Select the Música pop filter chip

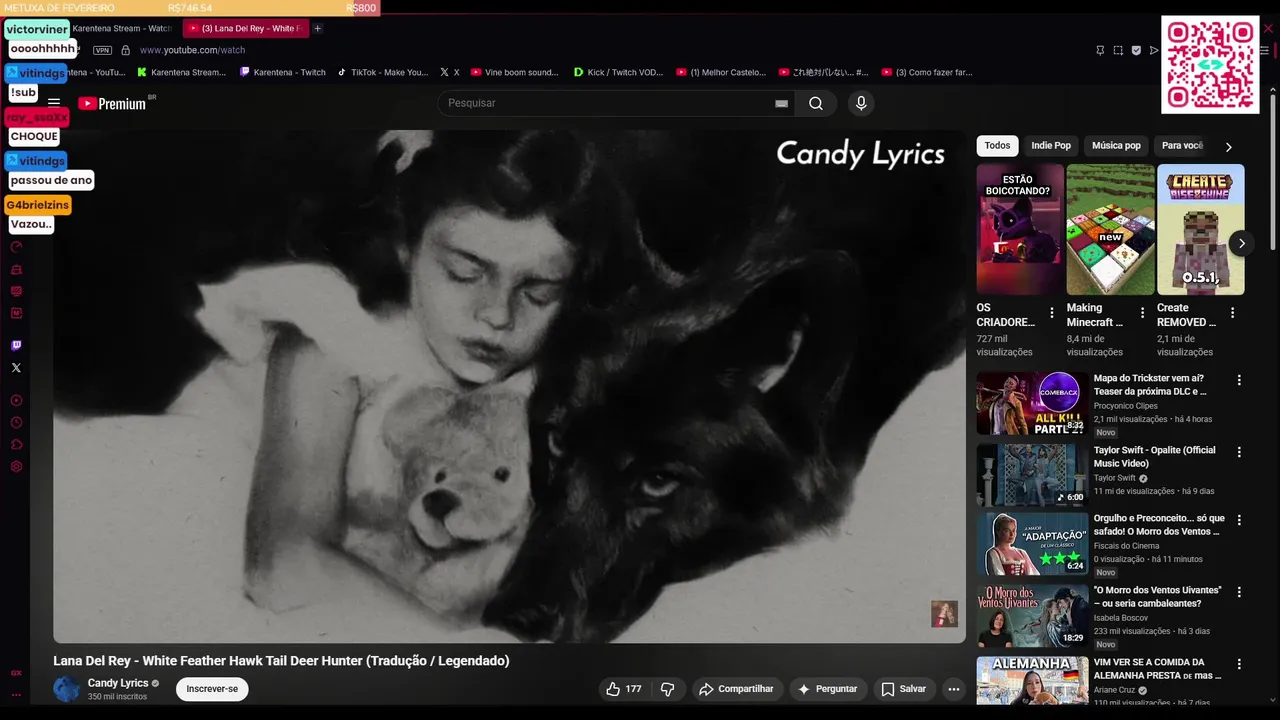(1116, 146)
